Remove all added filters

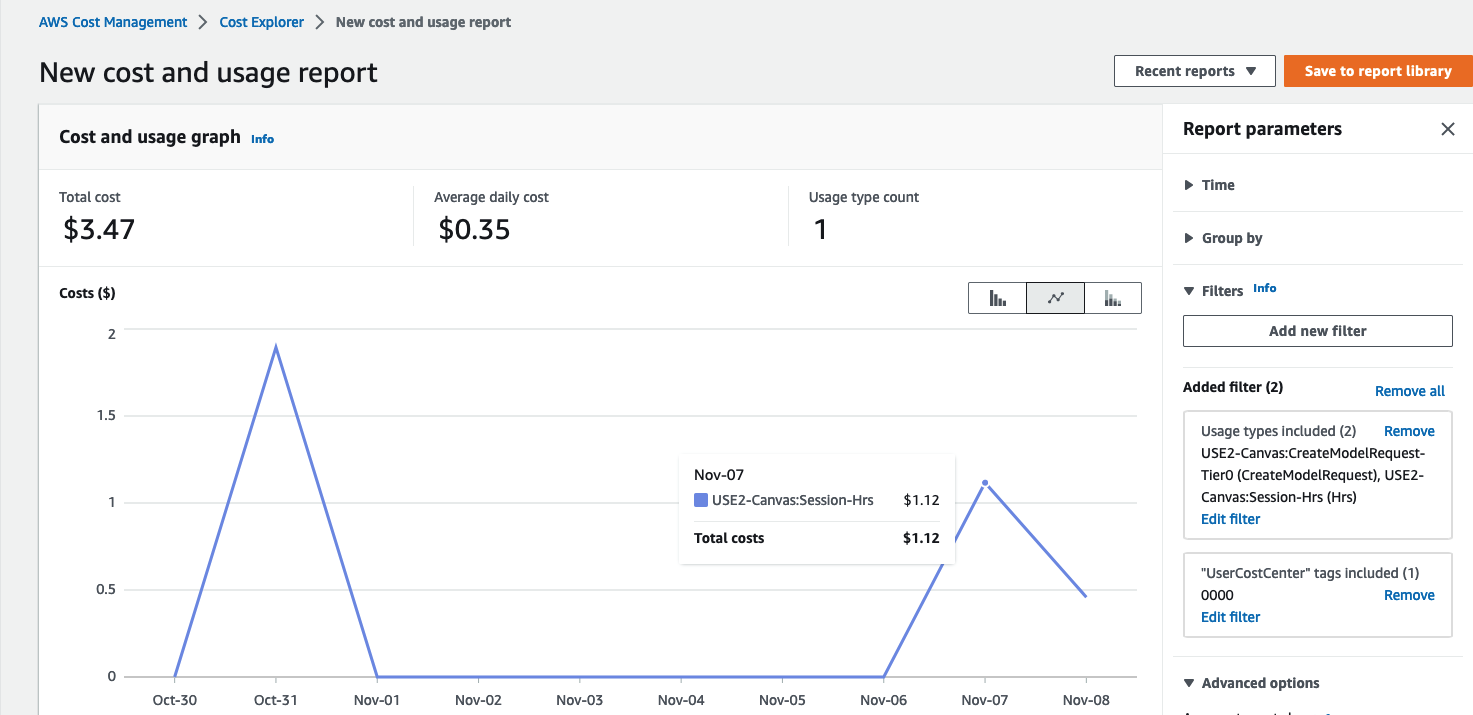tap(1409, 391)
